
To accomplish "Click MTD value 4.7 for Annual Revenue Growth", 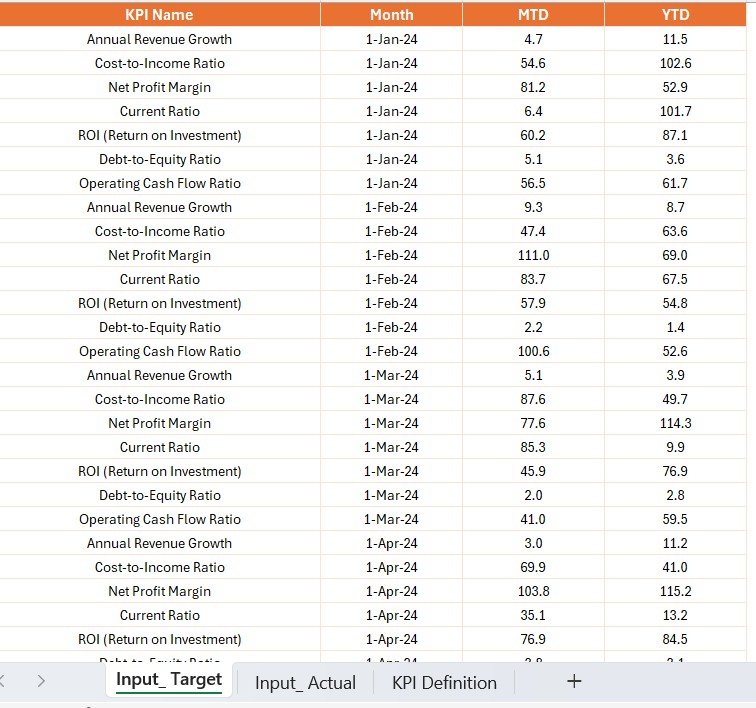I will pos(533,39).
